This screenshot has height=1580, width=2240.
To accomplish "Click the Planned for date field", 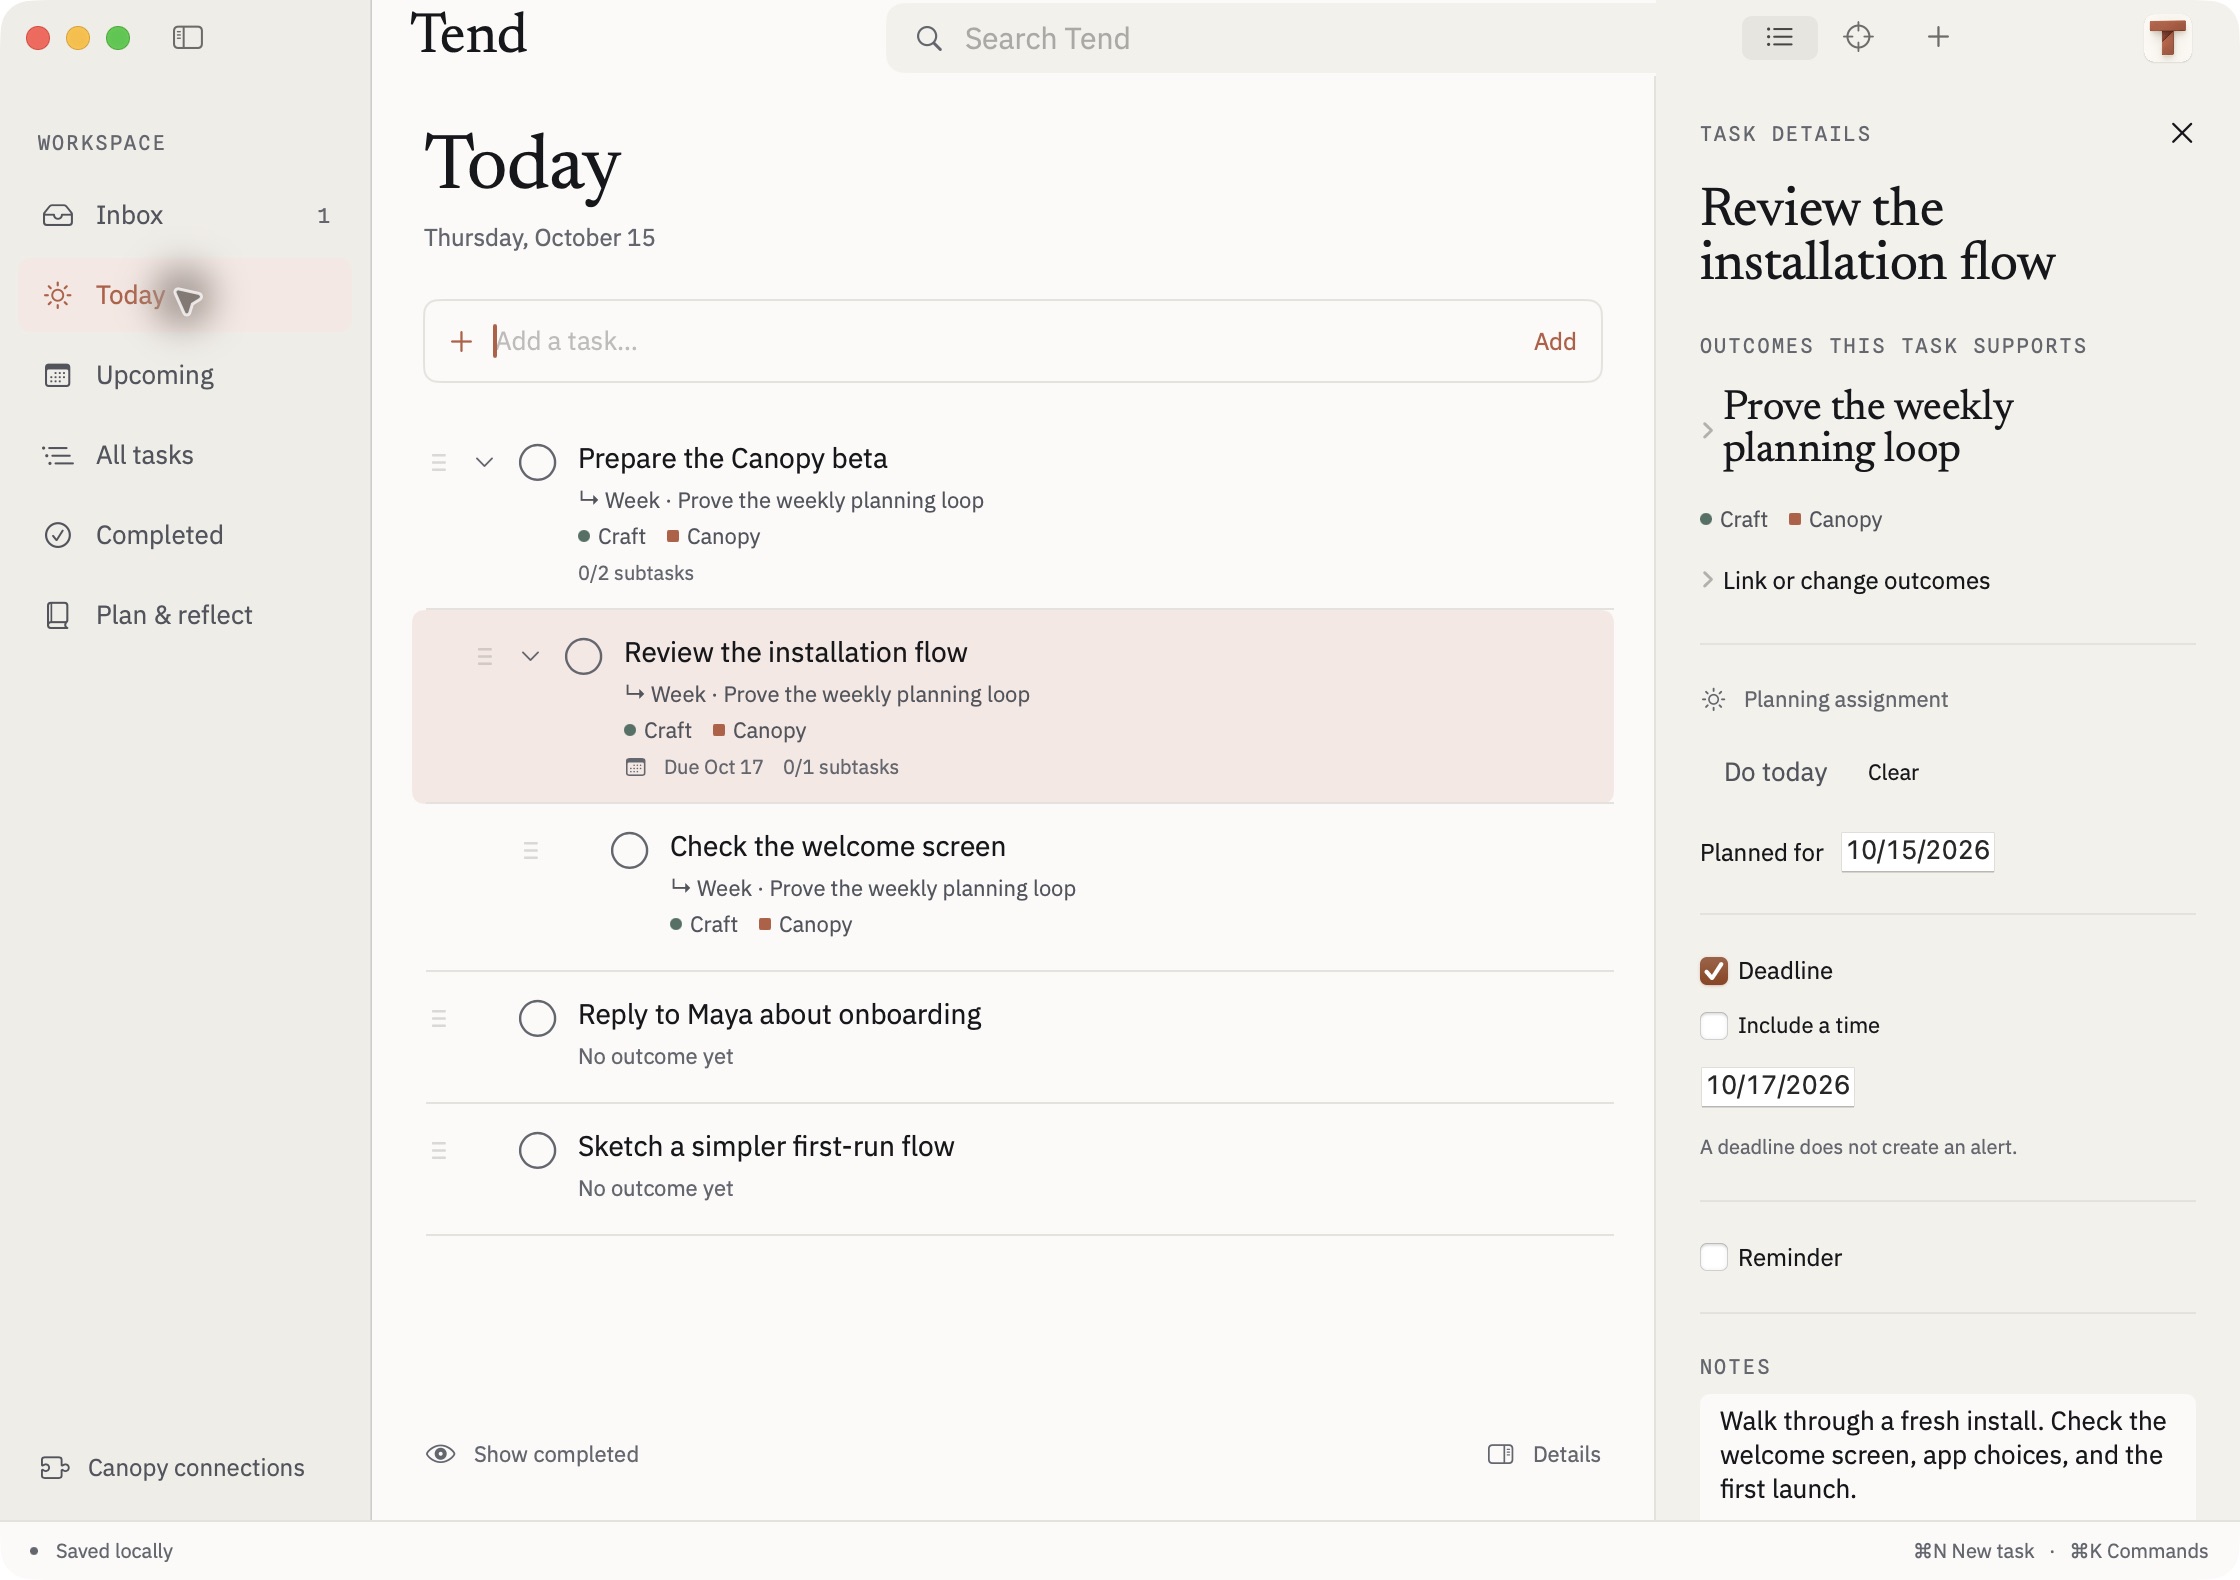I will pyautogui.click(x=1917, y=851).
